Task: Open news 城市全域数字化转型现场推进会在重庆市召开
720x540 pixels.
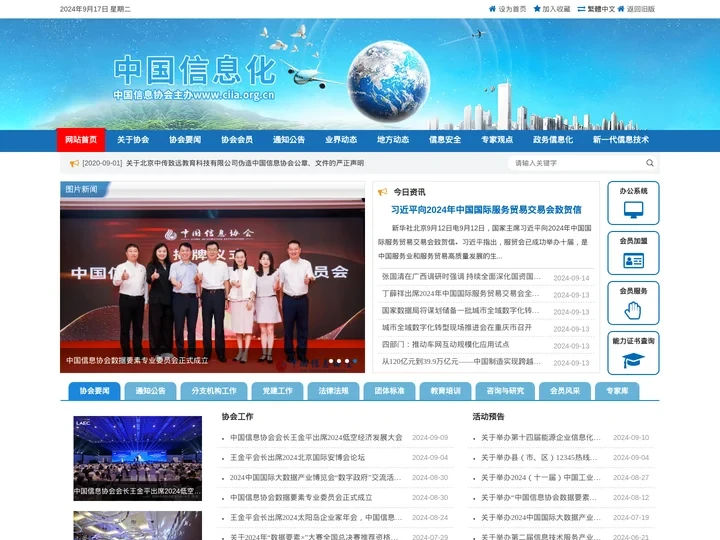Action: [x=457, y=327]
